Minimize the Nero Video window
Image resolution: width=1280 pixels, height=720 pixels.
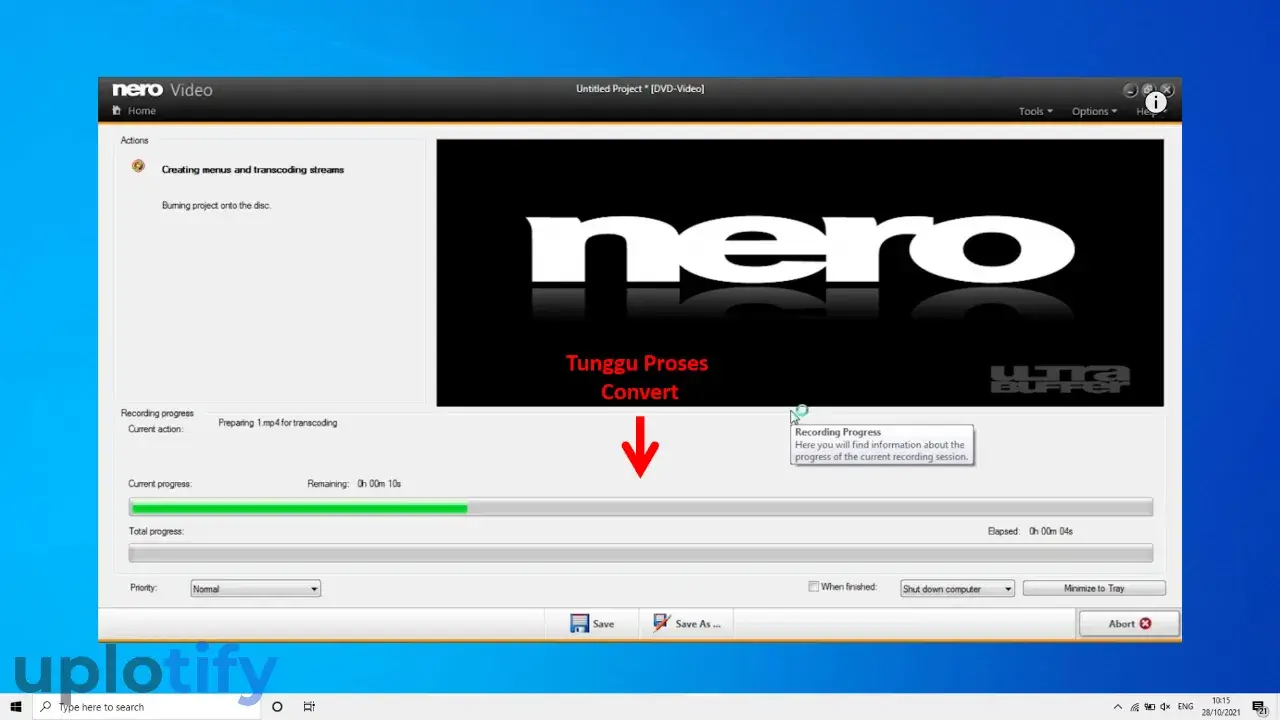click(x=1130, y=89)
